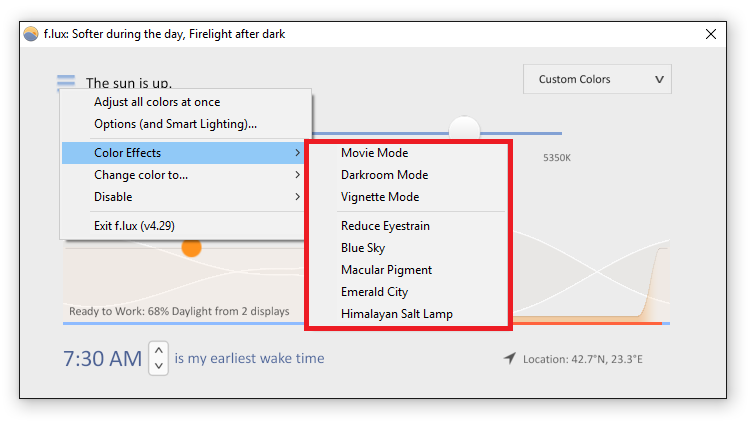Image resolution: width=750 pixels, height=426 pixels.
Task: Expand the Change color to... submenu
Action: (x=183, y=175)
